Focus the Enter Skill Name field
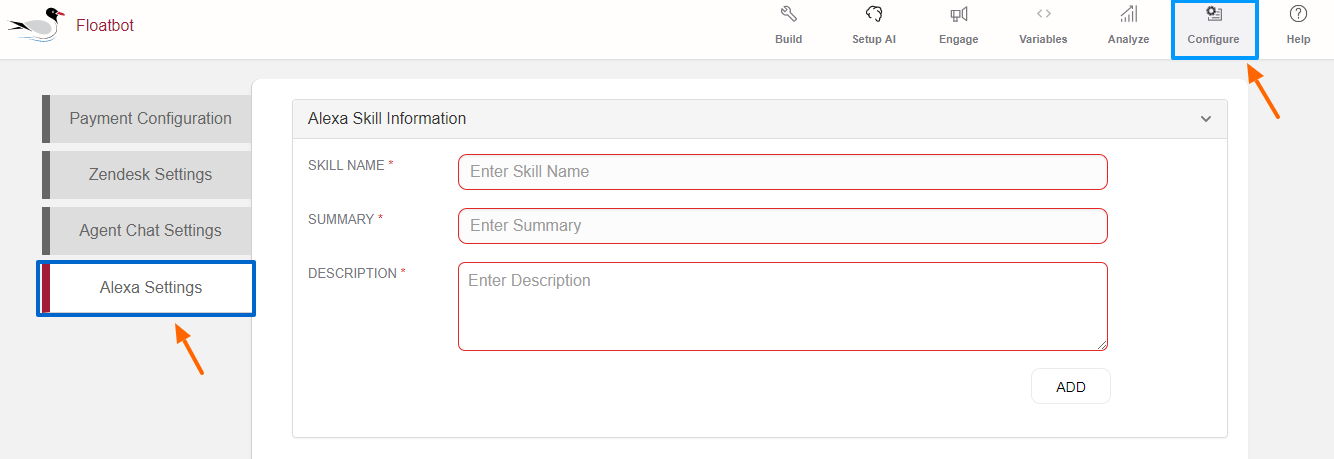This screenshot has height=459, width=1334. tap(782, 172)
